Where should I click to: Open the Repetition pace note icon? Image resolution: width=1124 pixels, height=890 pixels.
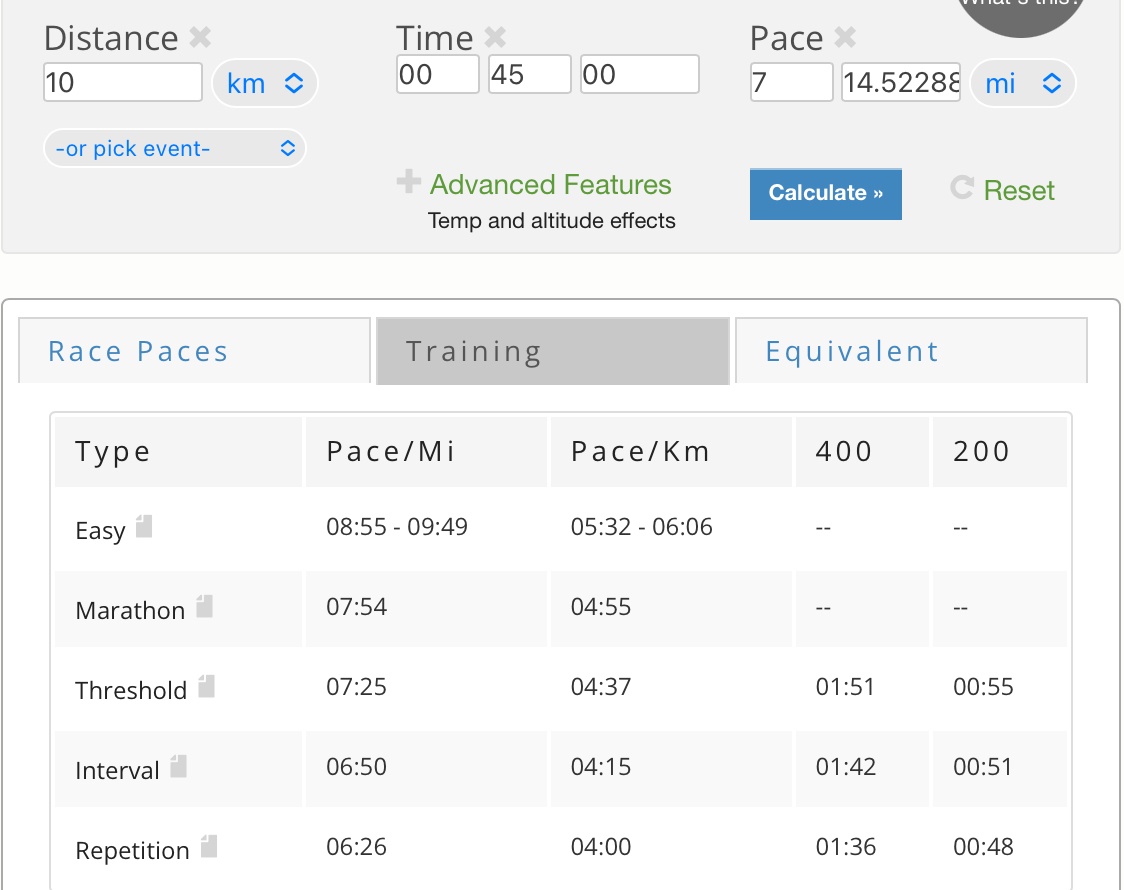pos(208,846)
